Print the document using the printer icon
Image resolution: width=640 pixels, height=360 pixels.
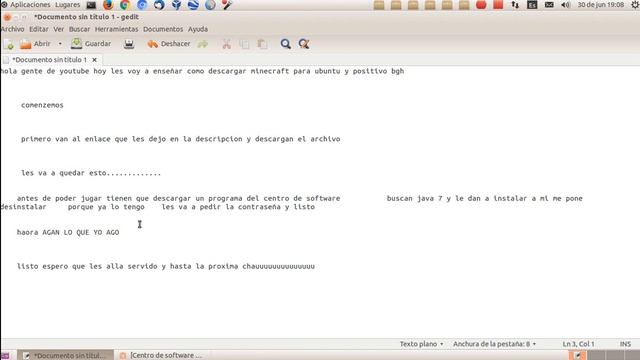pyautogui.click(x=129, y=44)
